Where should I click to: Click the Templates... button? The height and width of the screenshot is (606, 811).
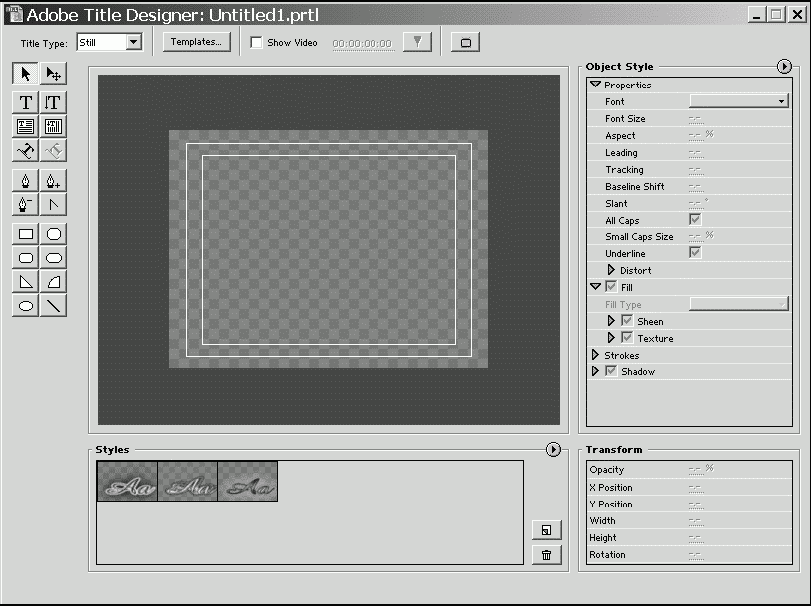pos(197,42)
